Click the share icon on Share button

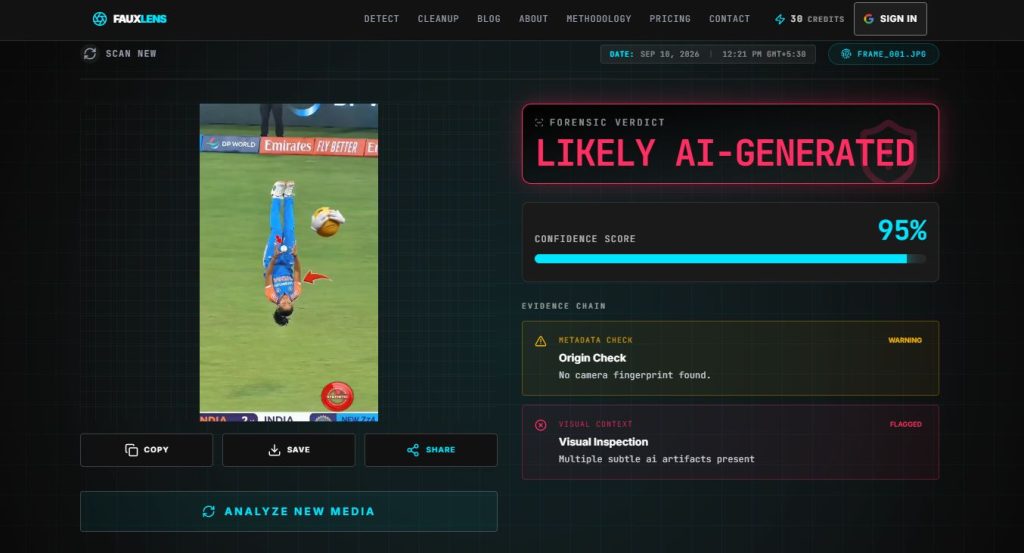pyautogui.click(x=413, y=450)
